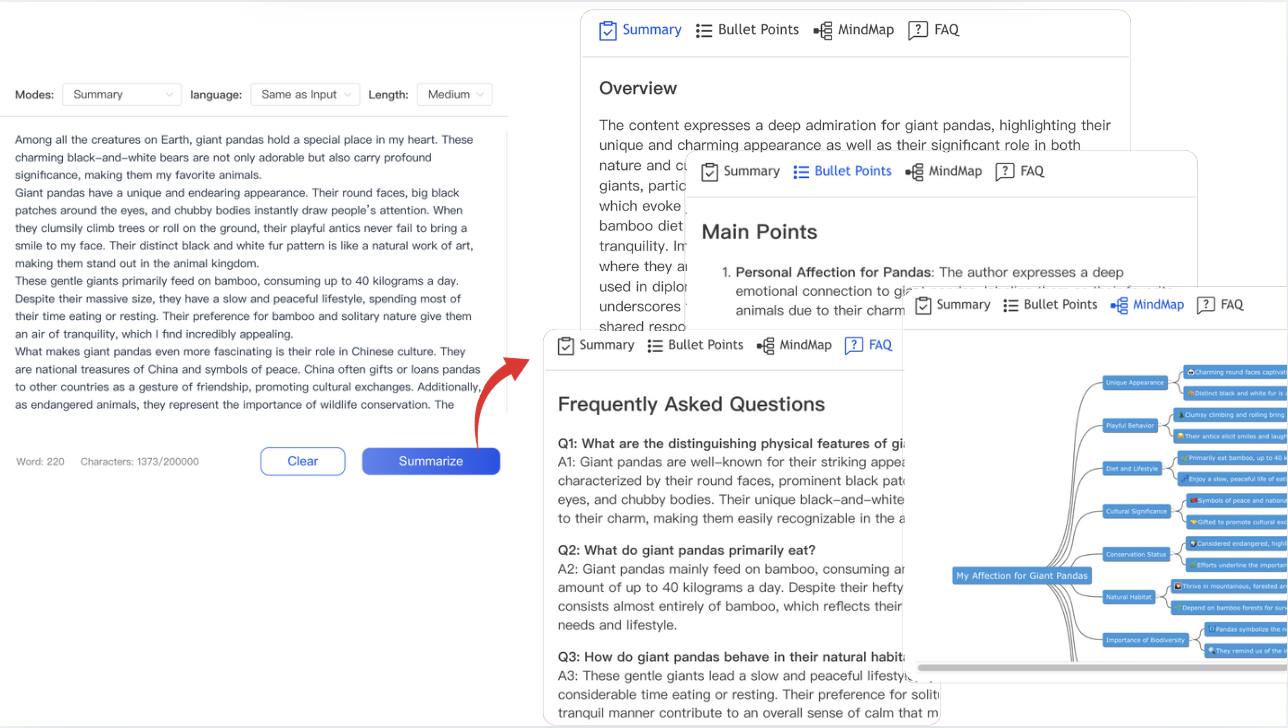The height and width of the screenshot is (728, 1288).
Task: Select the Cultural Significance mind map node
Action: (x=1136, y=511)
